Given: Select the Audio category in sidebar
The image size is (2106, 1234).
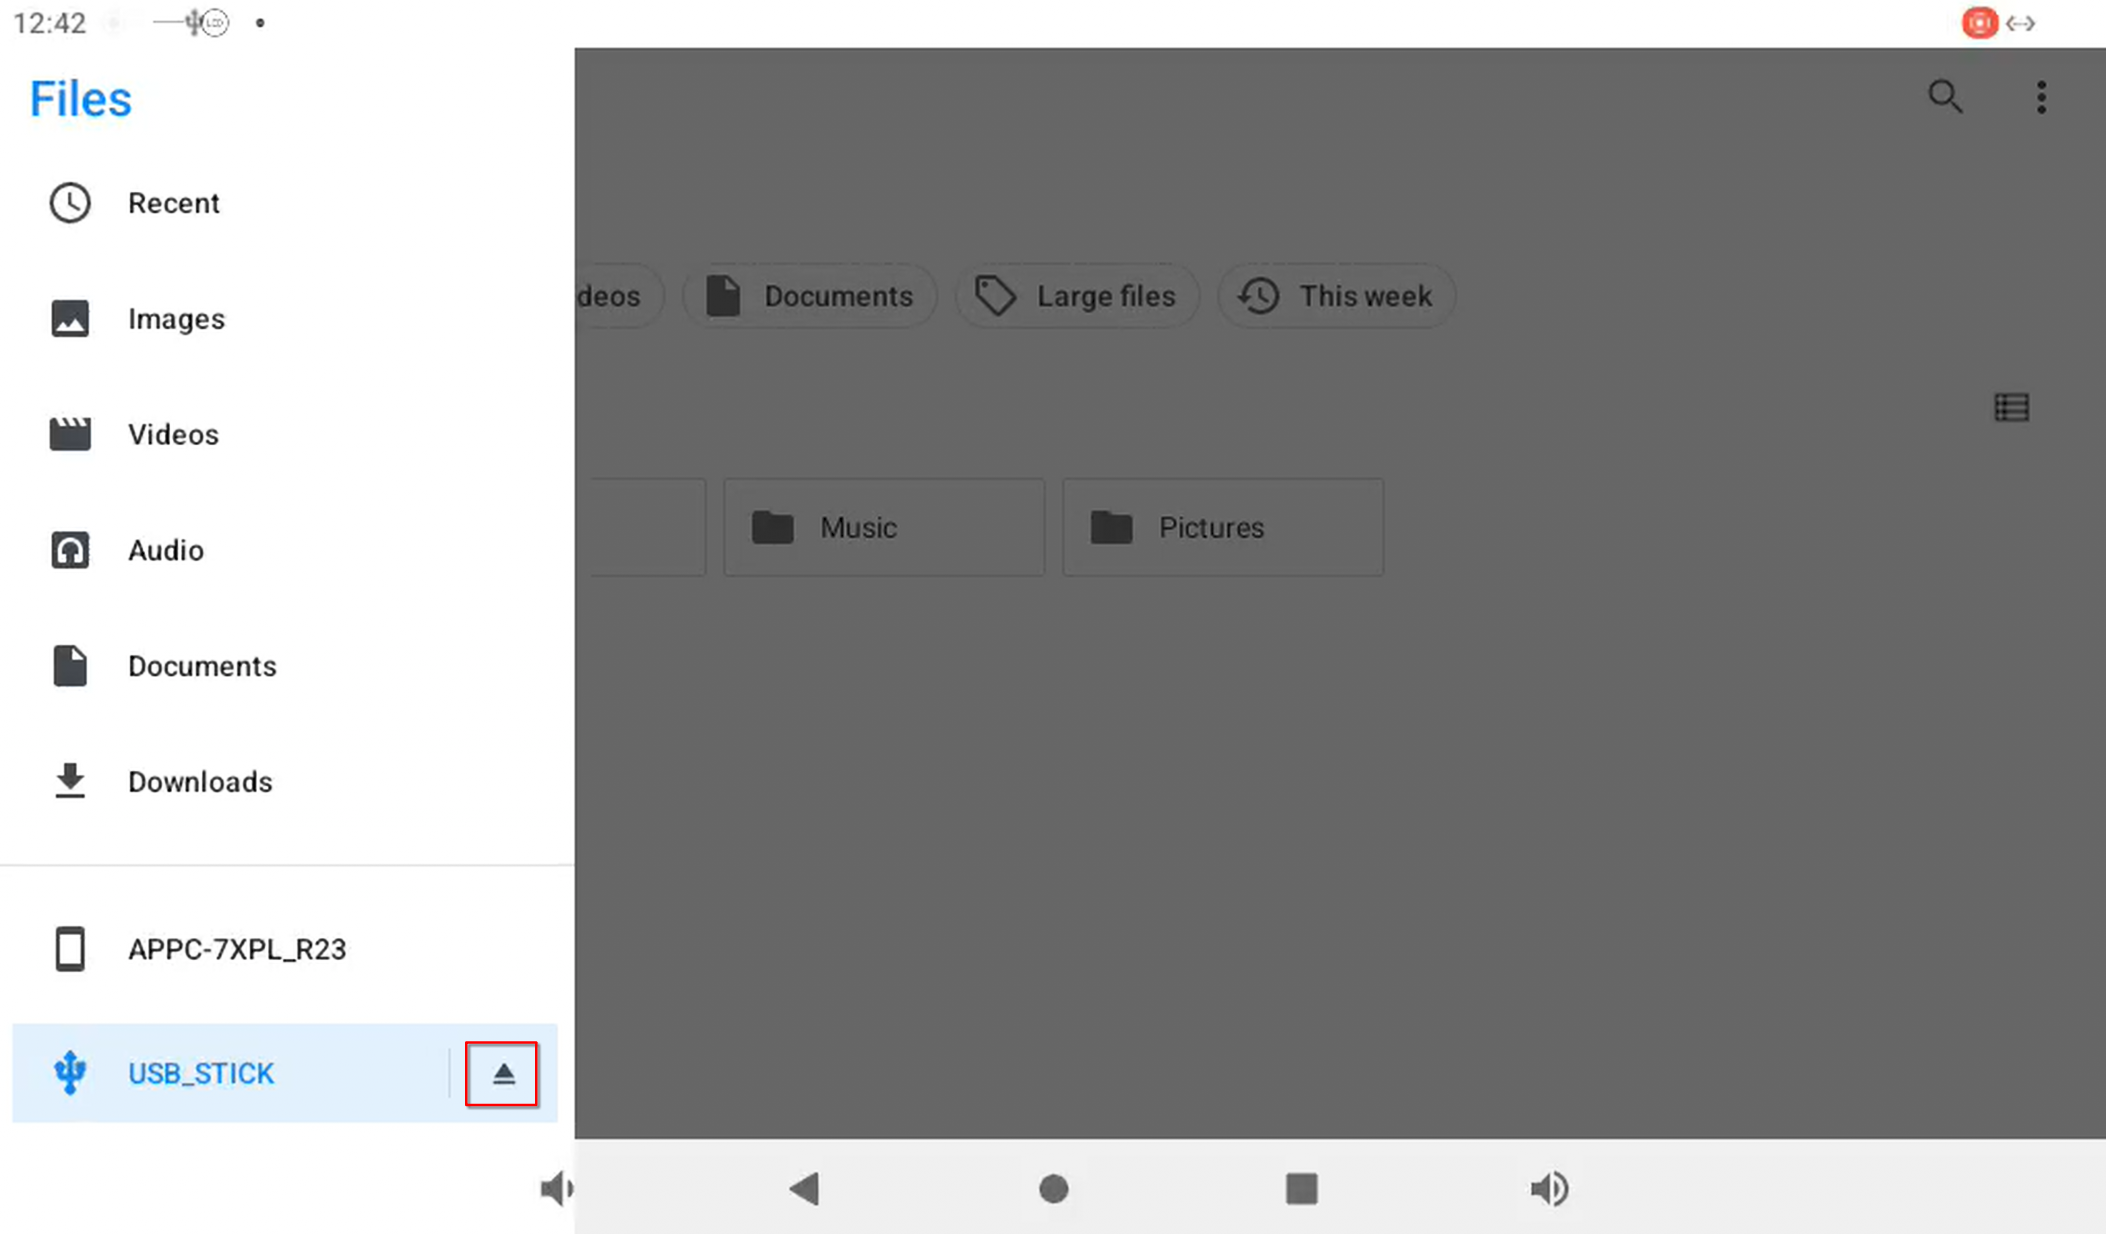Looking at the screenshot, I should pos(166,549).
